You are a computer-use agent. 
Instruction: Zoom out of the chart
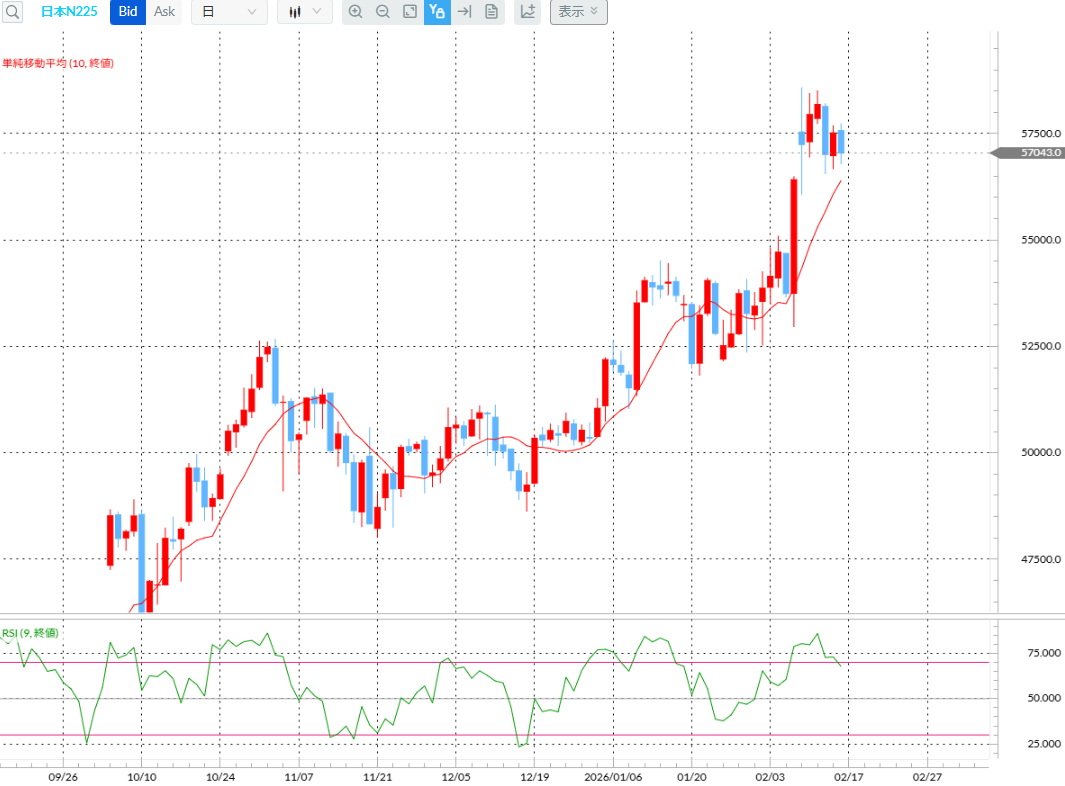(x=382, y=12)
